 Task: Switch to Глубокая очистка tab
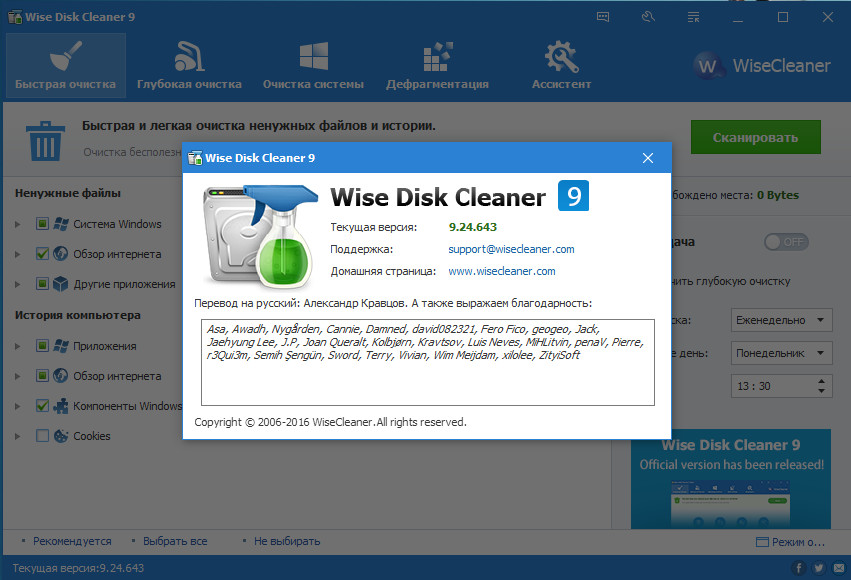[189, 65]
